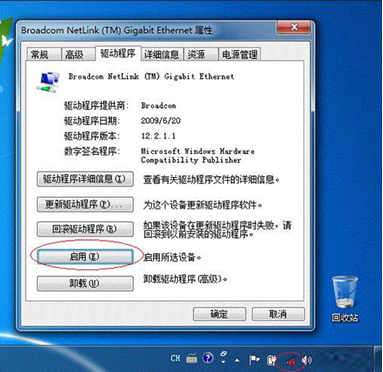Click the network adapter device icon
Screen dimensions: 383x372
coord(48,82)
